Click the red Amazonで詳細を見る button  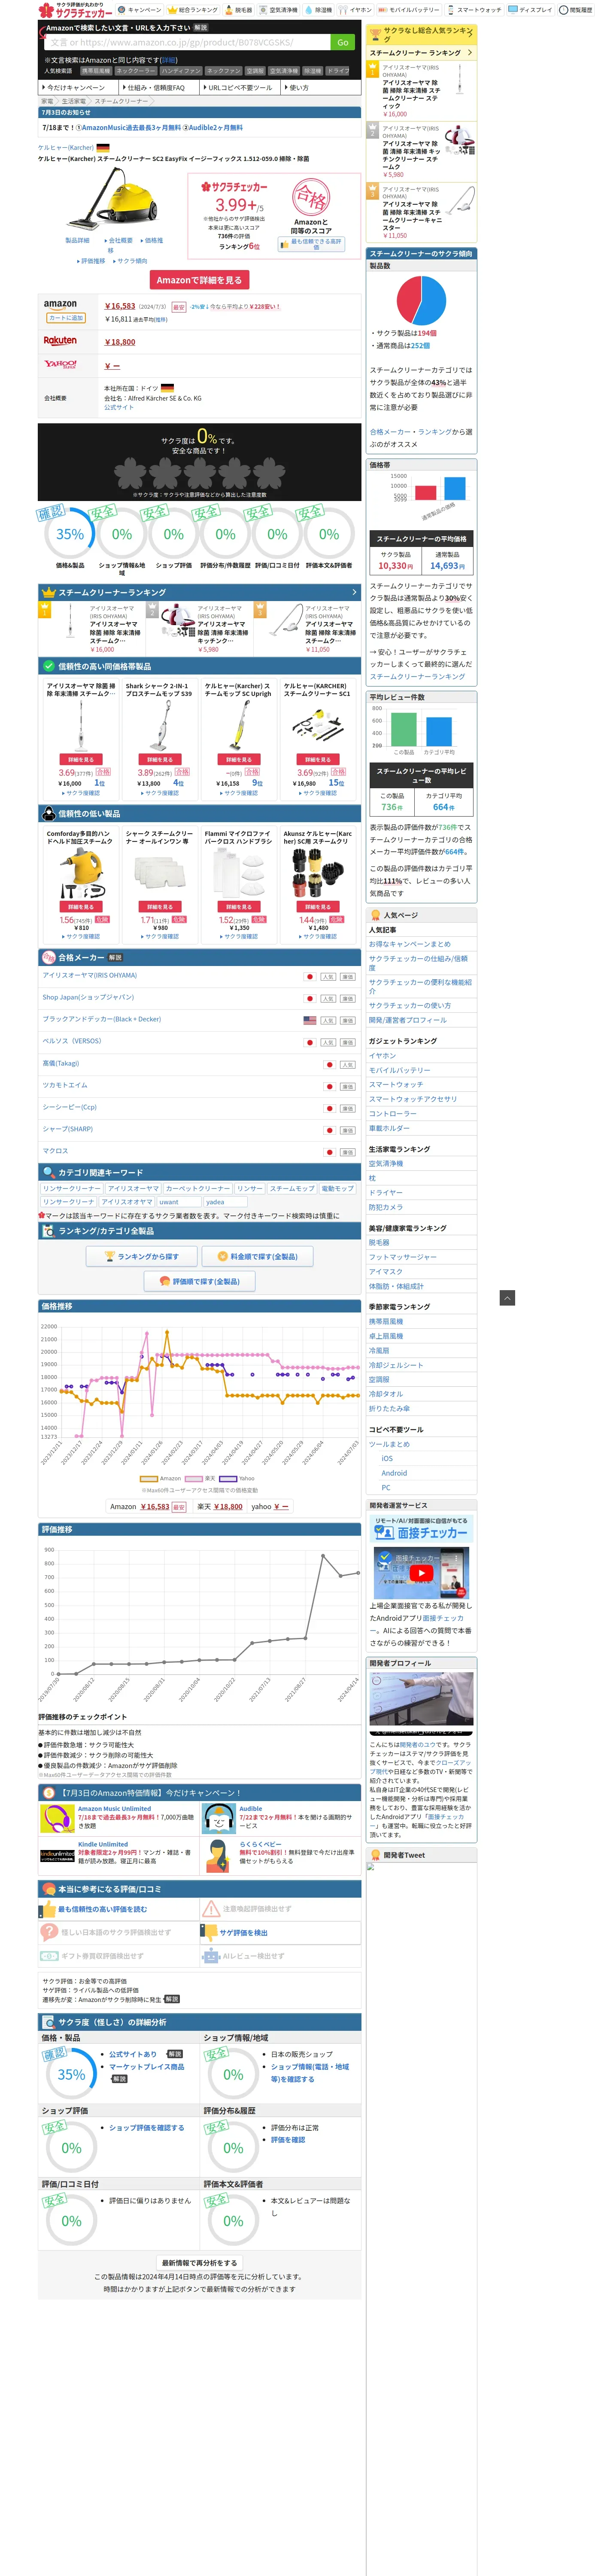tap(199, 280)
